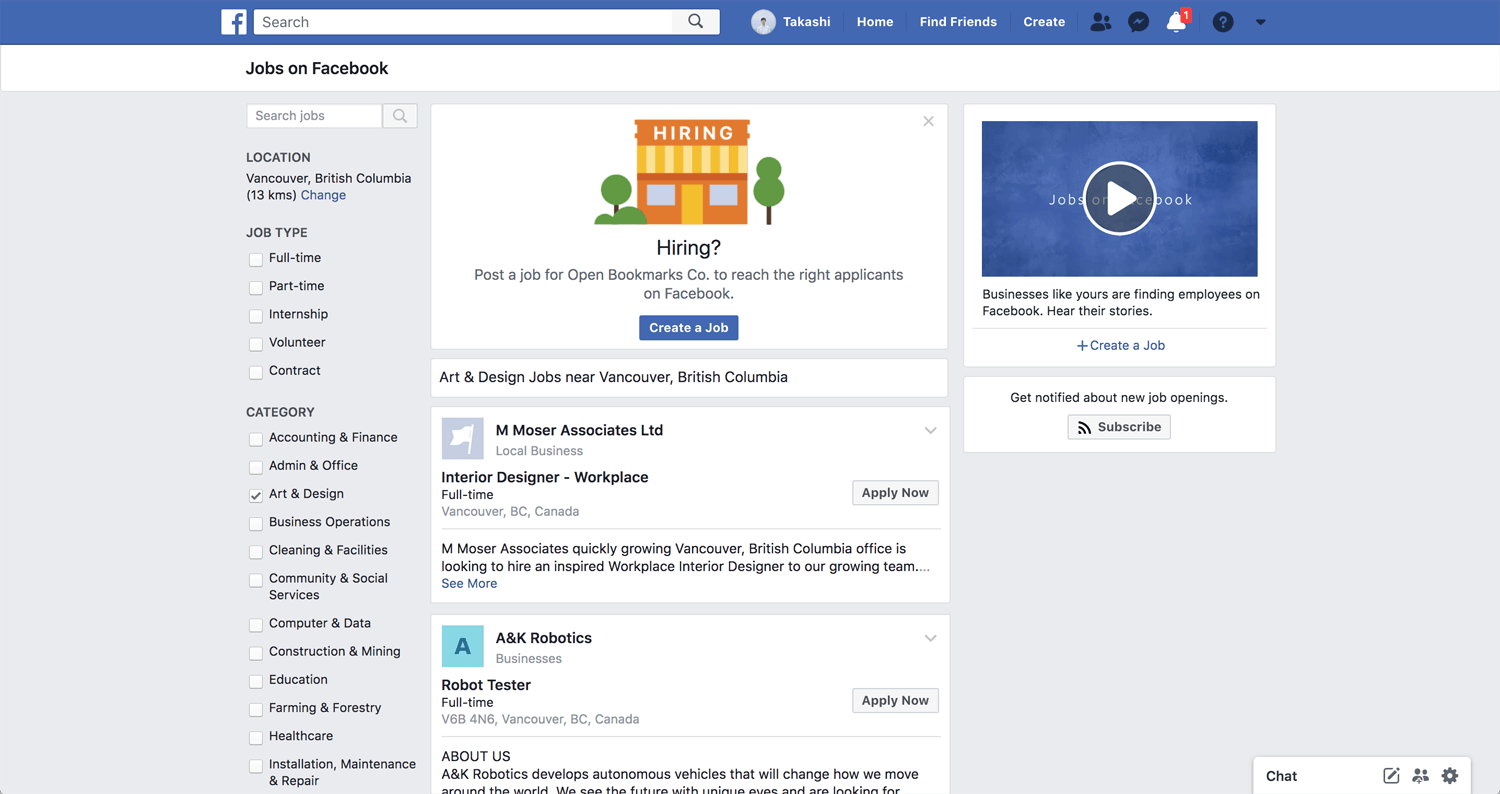
Task: Click the magnifier icon in top search bar
Action: click(x=696, y=22)
